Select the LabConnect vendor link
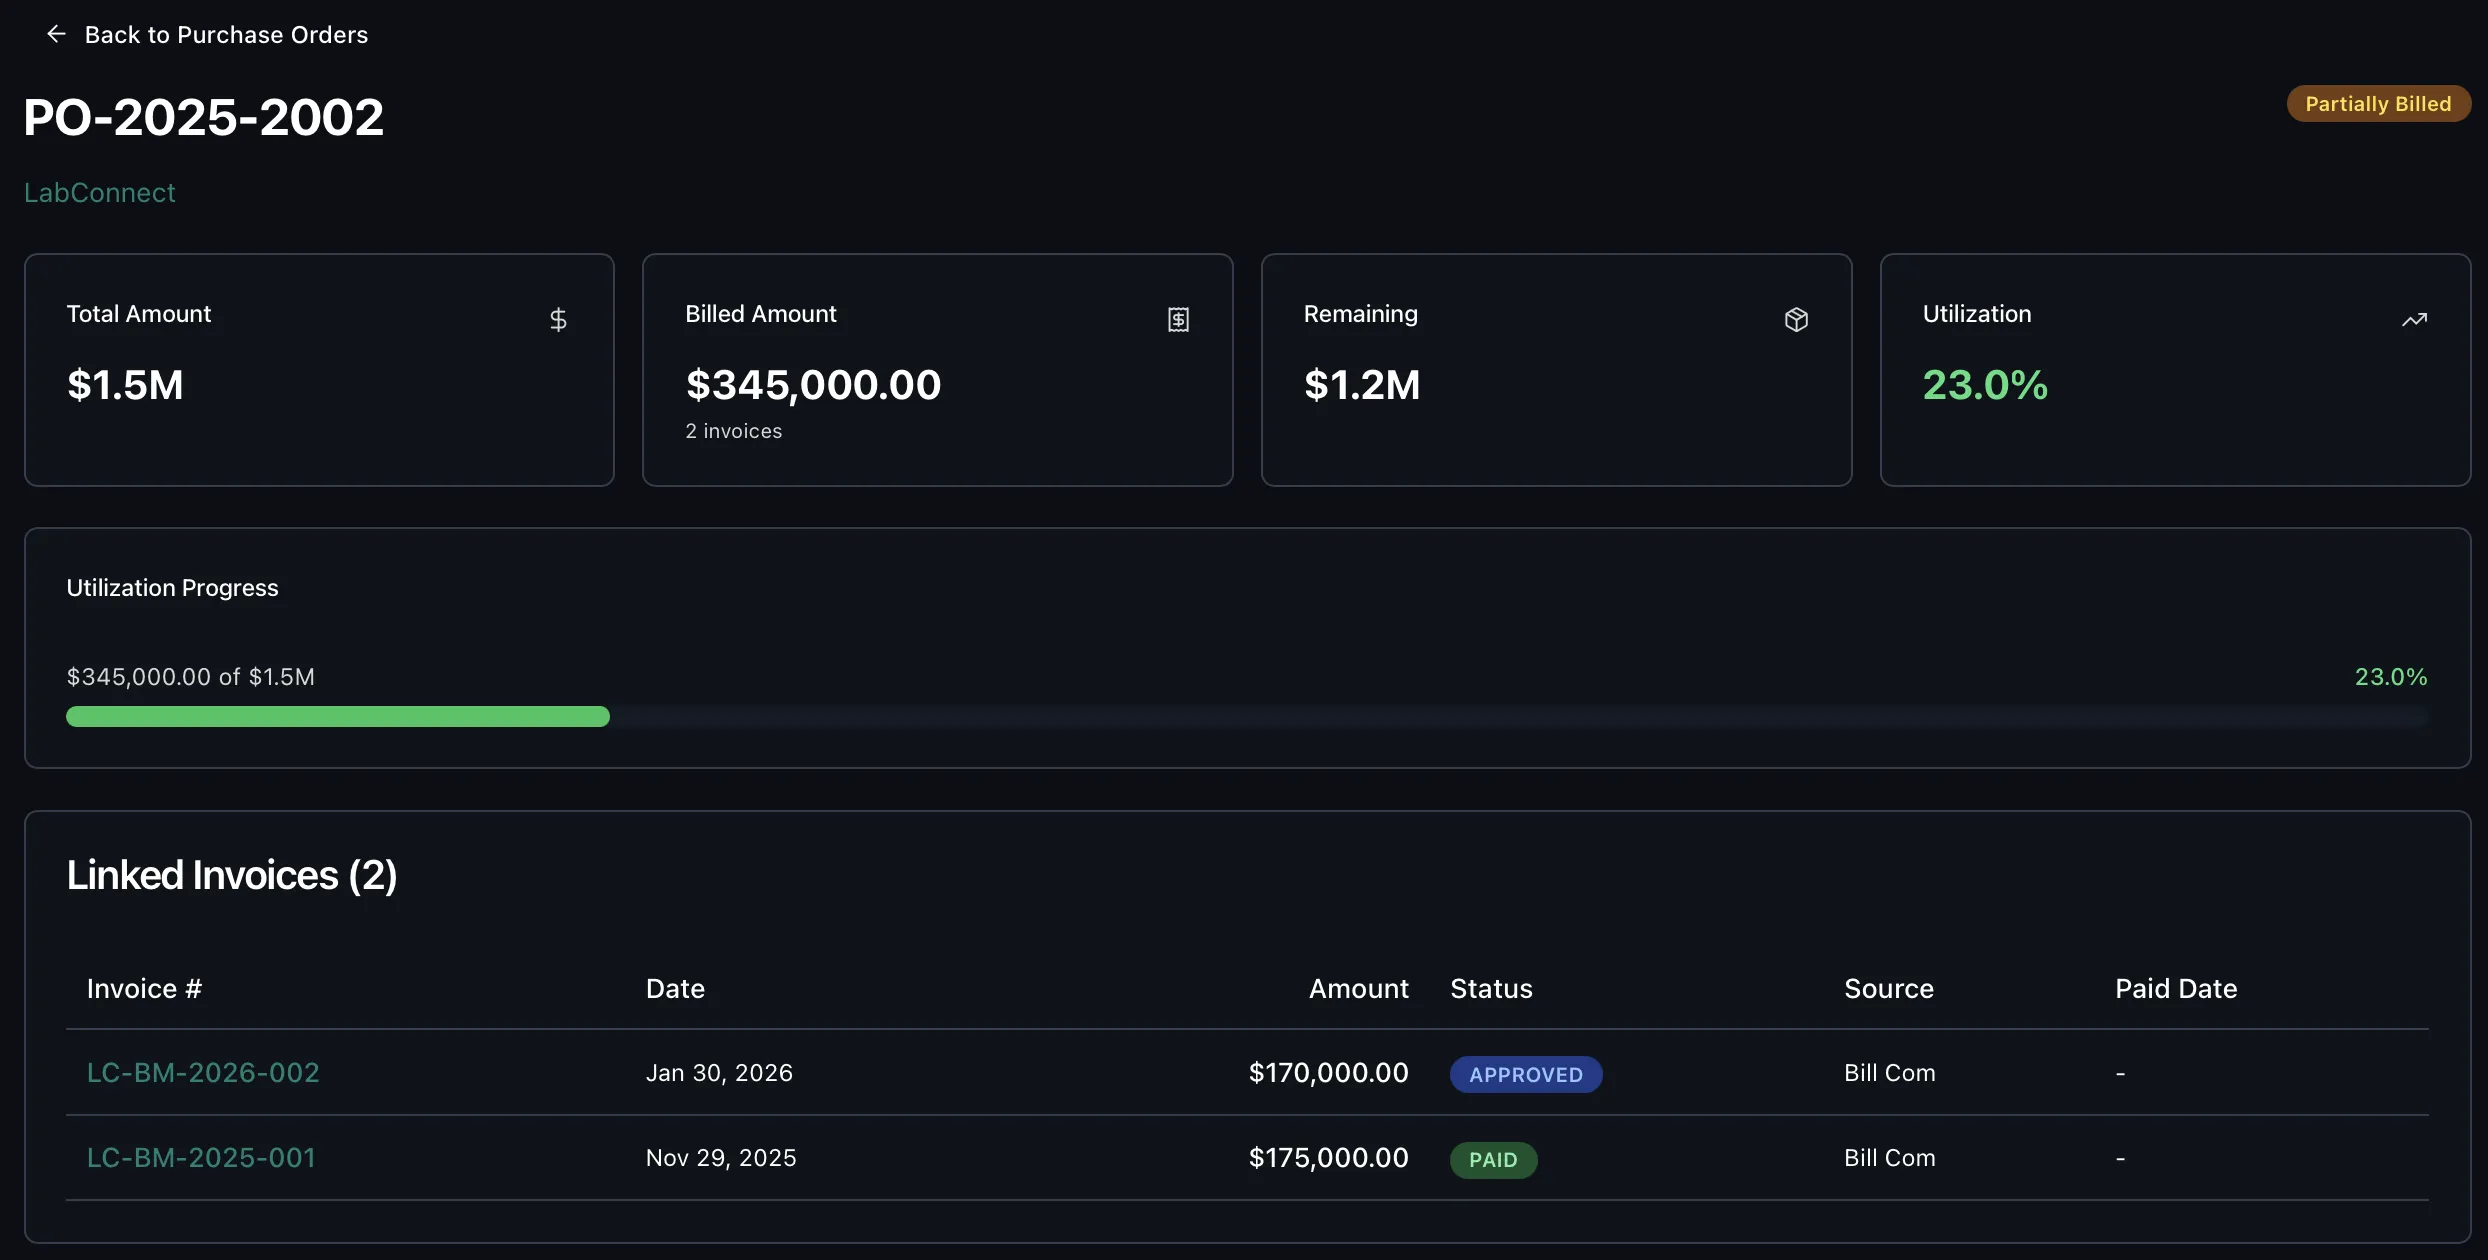Viewport: 2488px width, 1260px height. tap(99, 192)
